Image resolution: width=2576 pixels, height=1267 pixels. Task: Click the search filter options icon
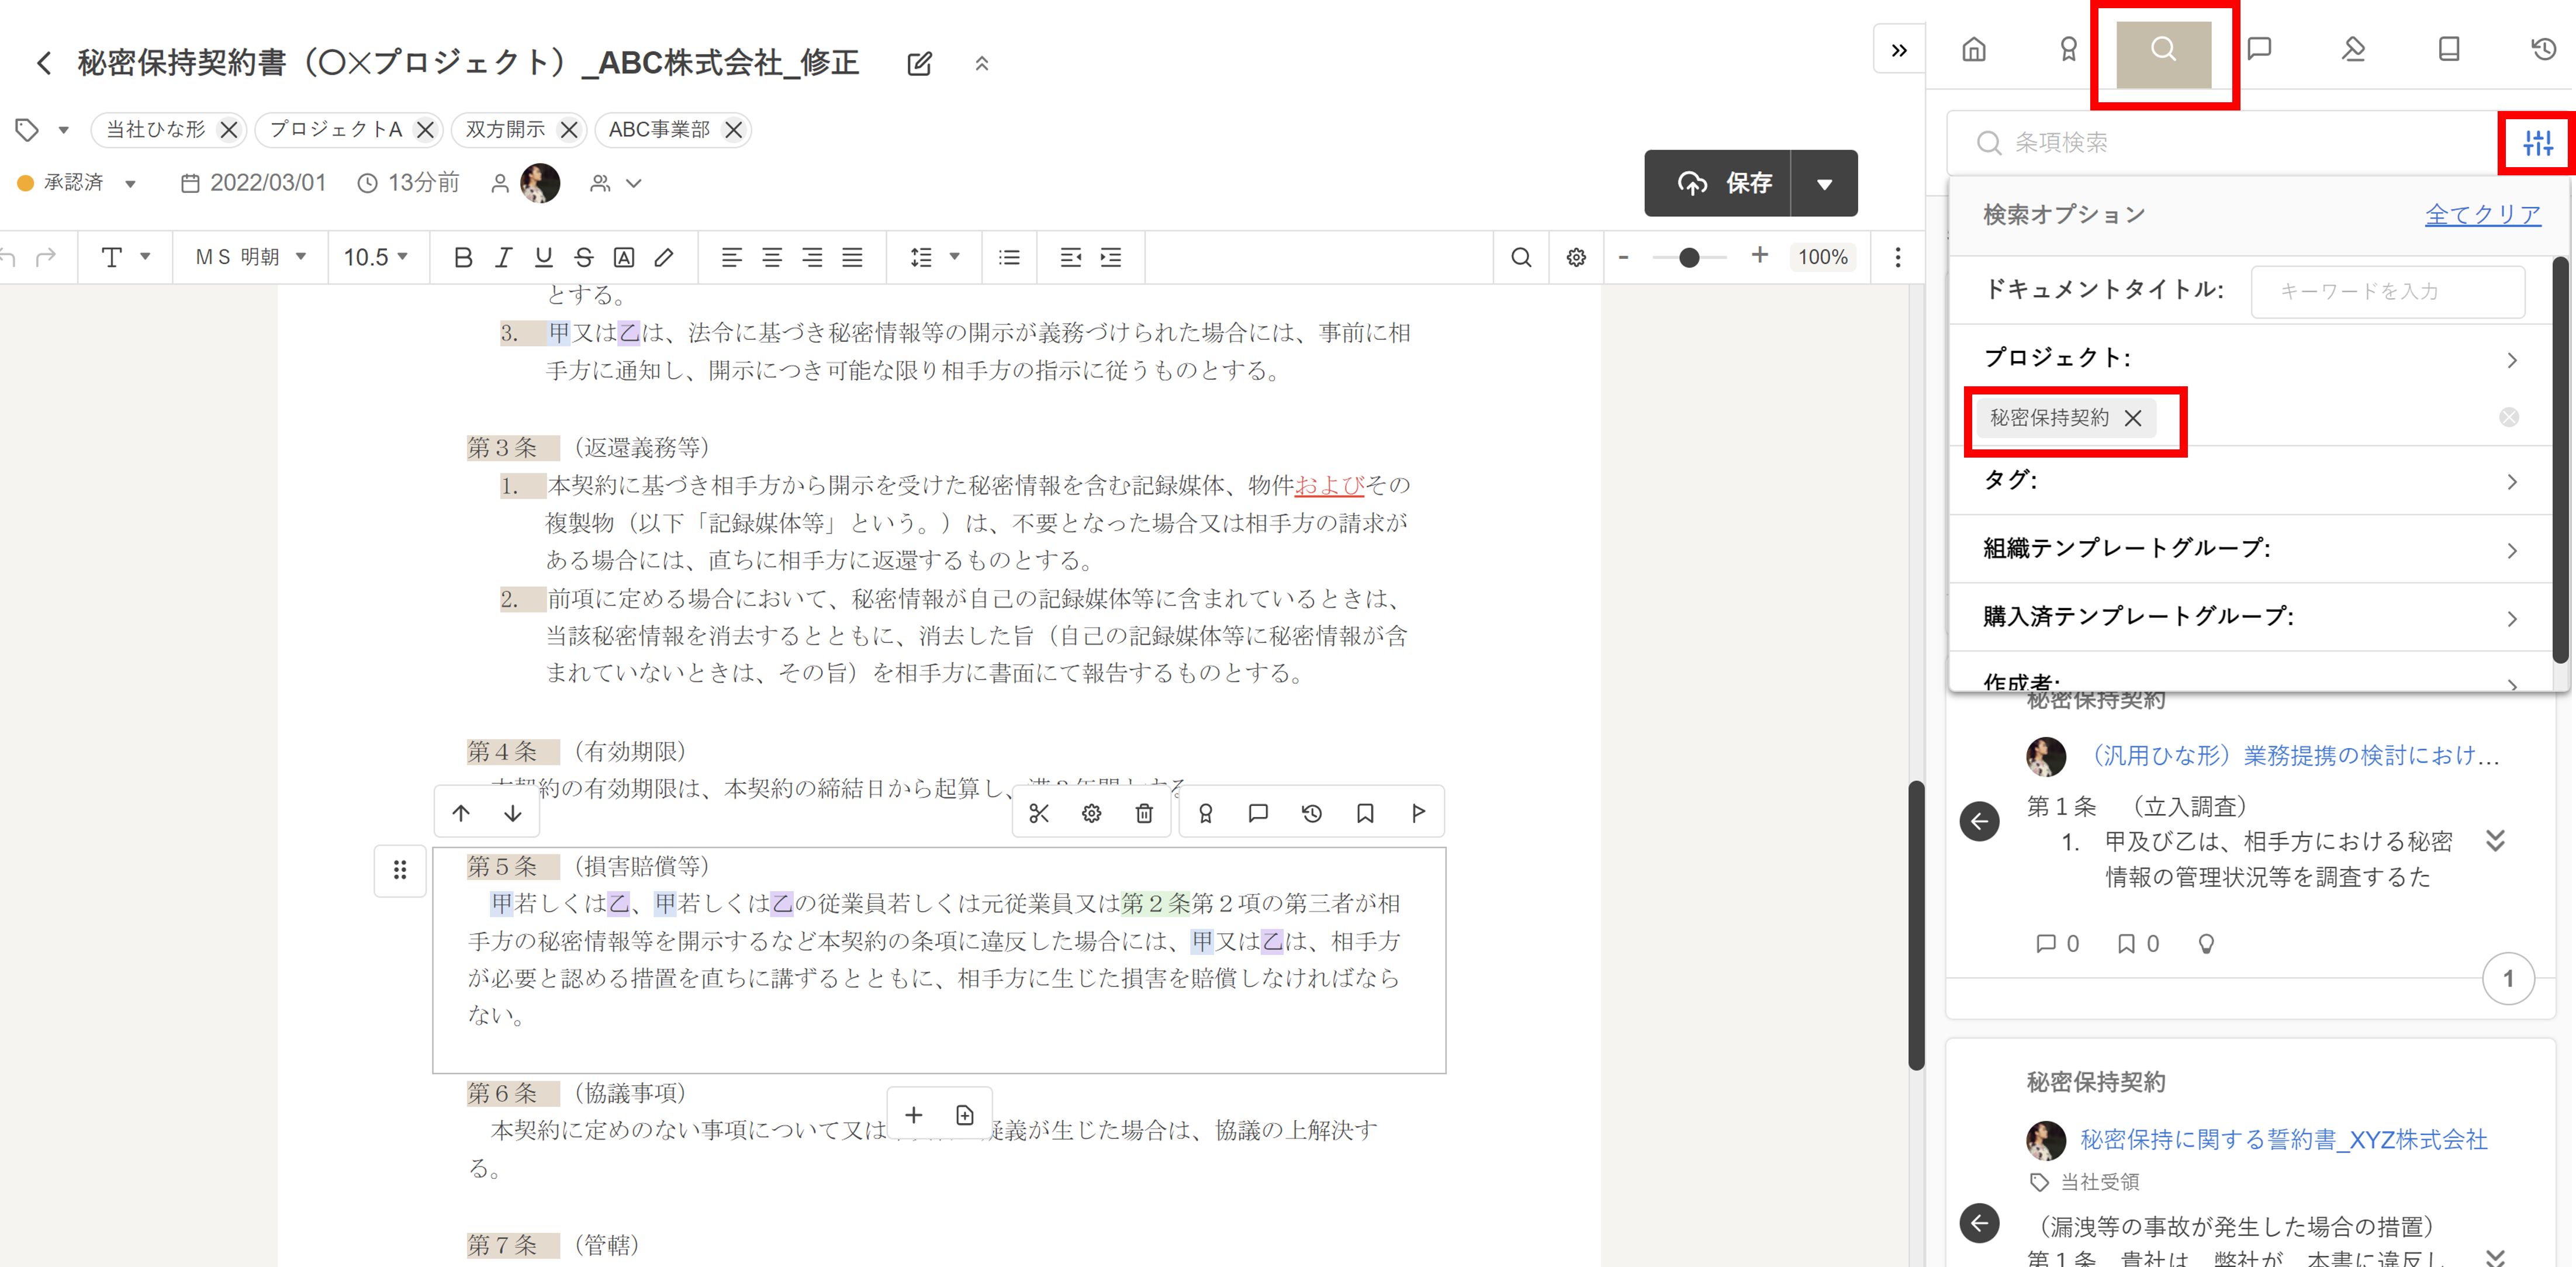2537,143
